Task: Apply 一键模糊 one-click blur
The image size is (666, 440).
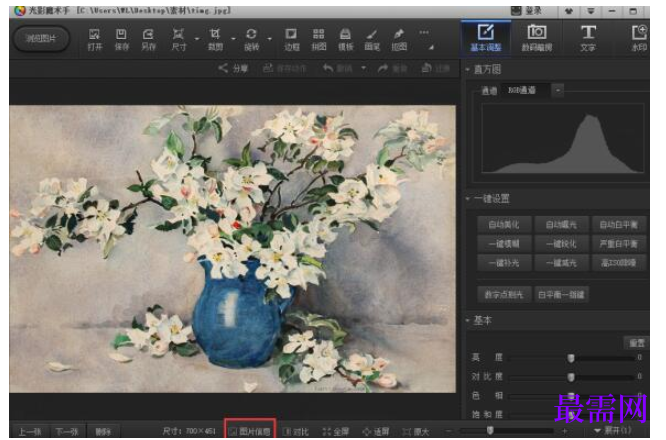Action: tap(504, 244)
